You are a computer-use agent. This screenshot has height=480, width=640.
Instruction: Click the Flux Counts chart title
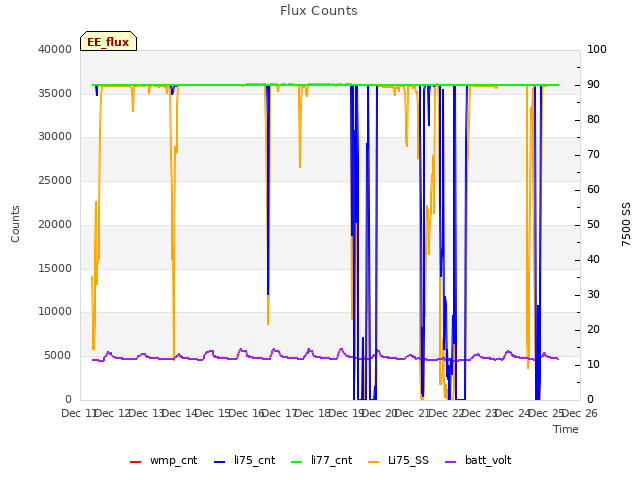pos(319,11)
